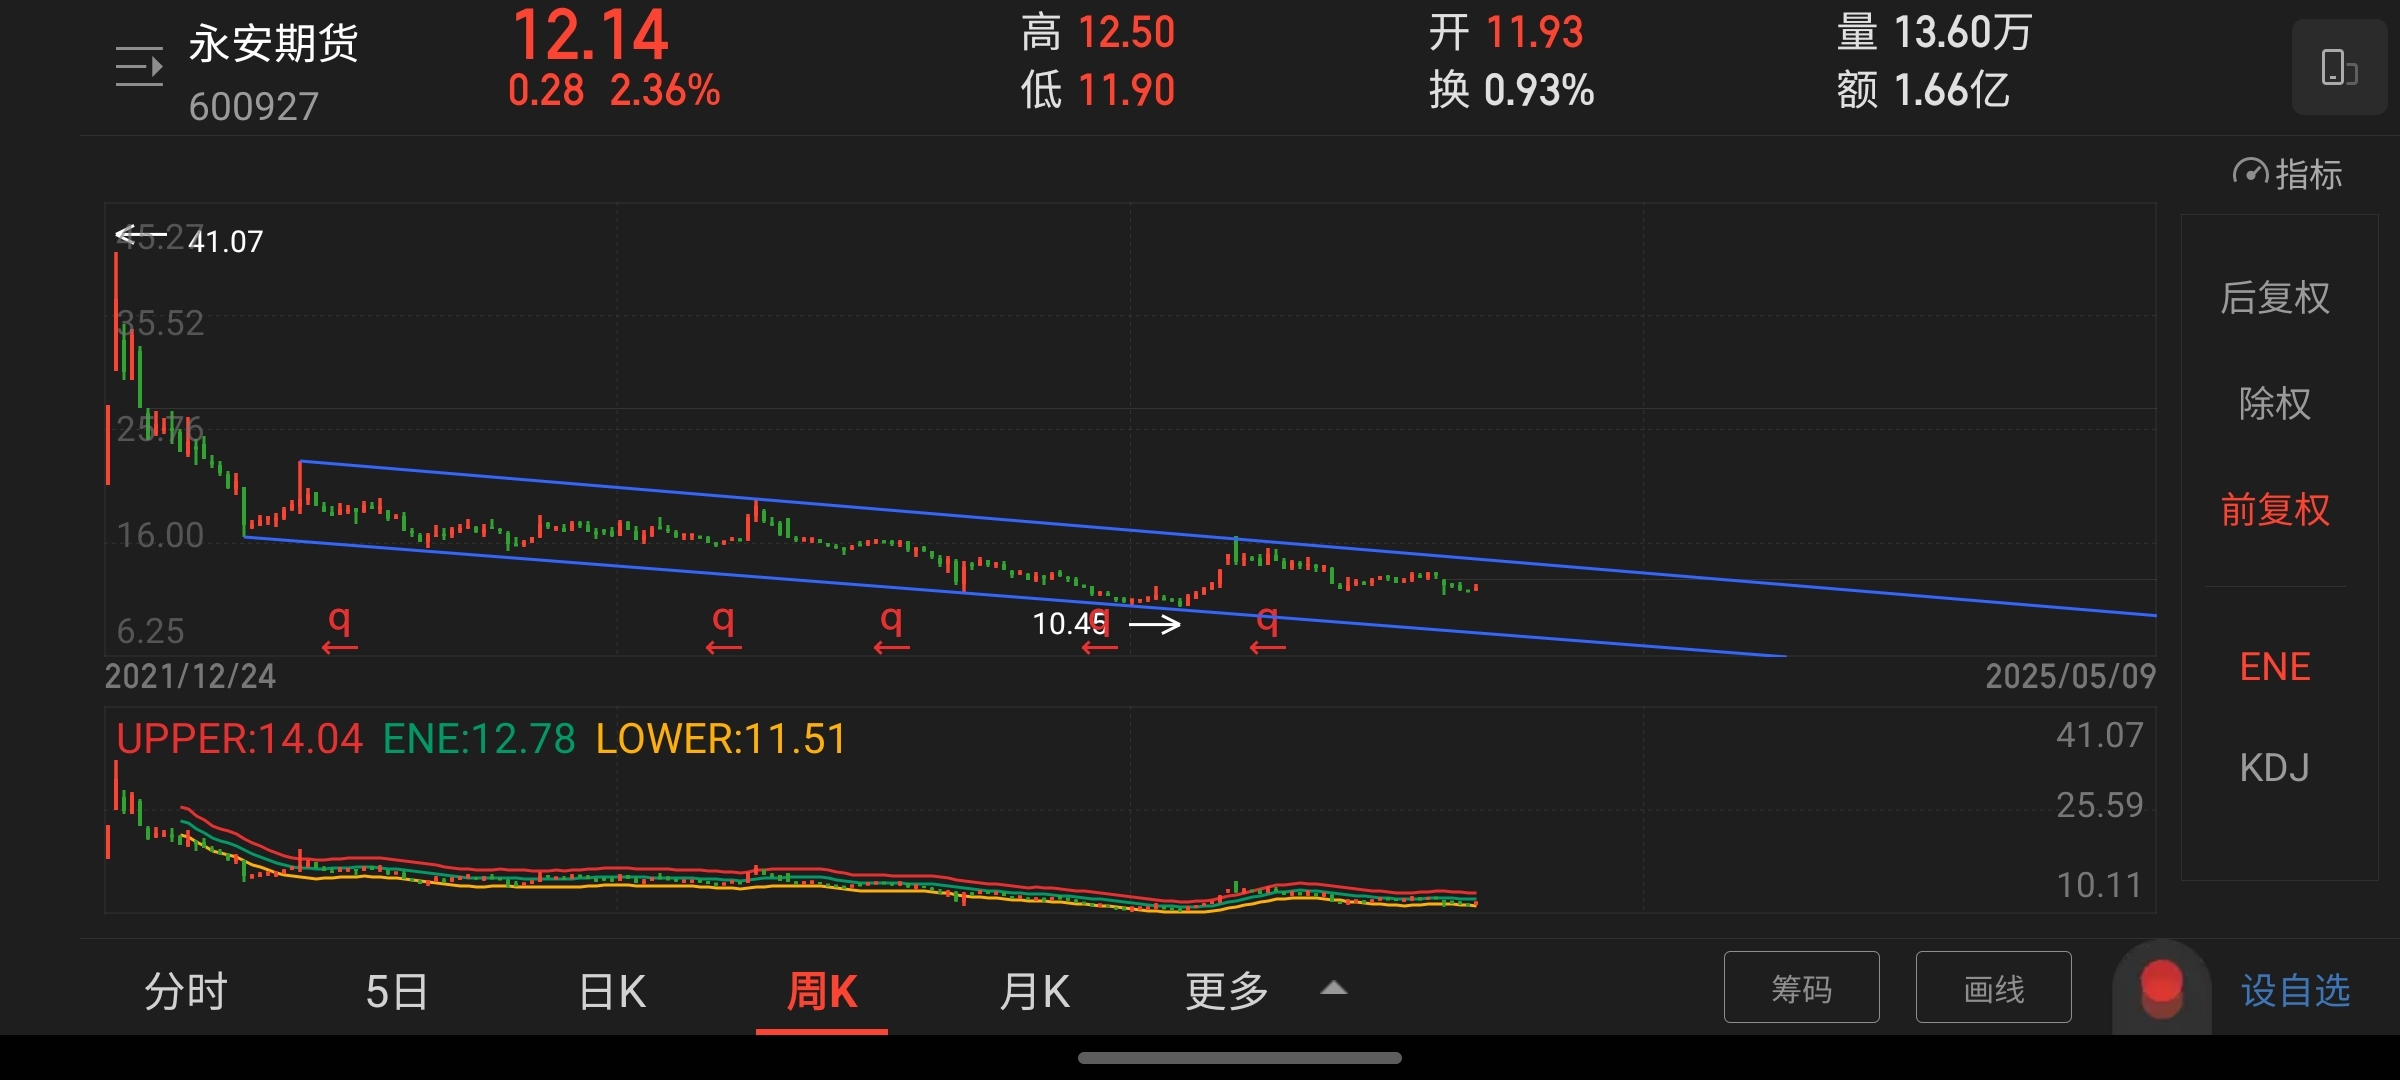Open the stock list menu icon
Image resolution: width=2400 pixels, height=1080 pixels.
click(139, 66)
